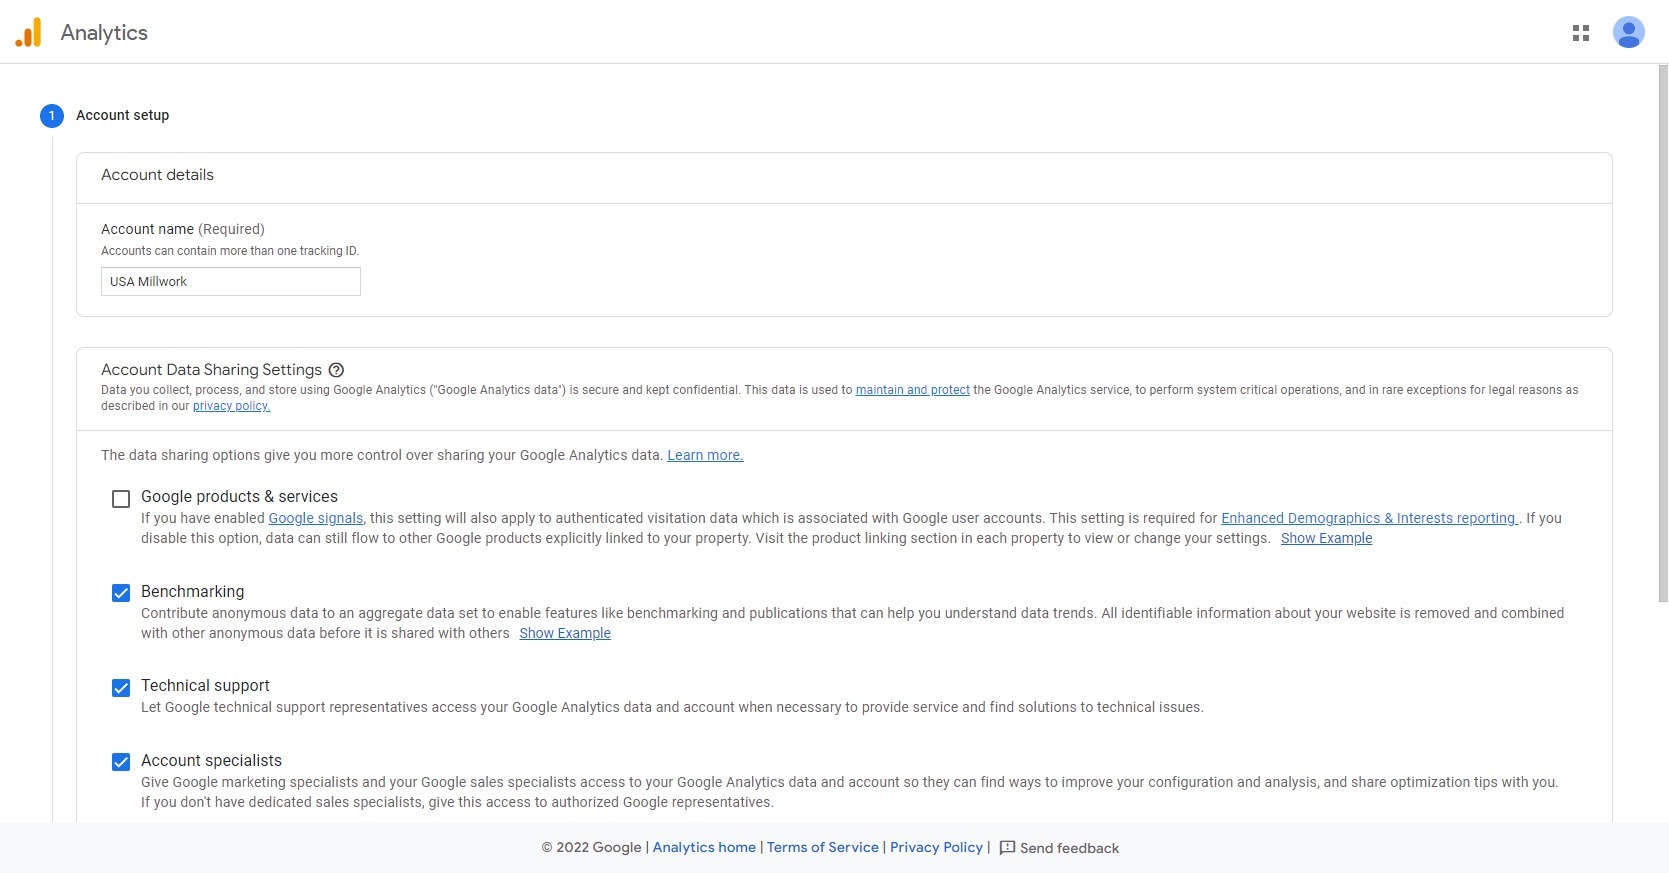Open Enhanced Demographics & Interests reporting link

(1369, 518)
